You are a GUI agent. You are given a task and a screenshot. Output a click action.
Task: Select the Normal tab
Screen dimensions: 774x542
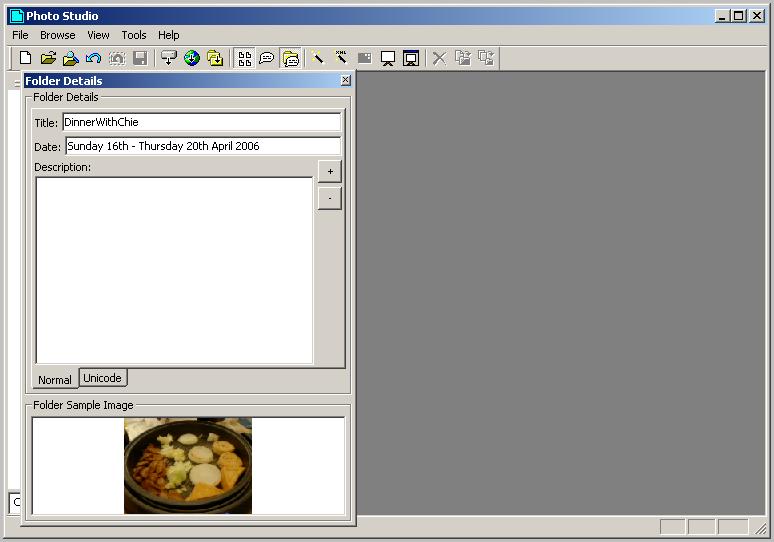click(55, 380)
